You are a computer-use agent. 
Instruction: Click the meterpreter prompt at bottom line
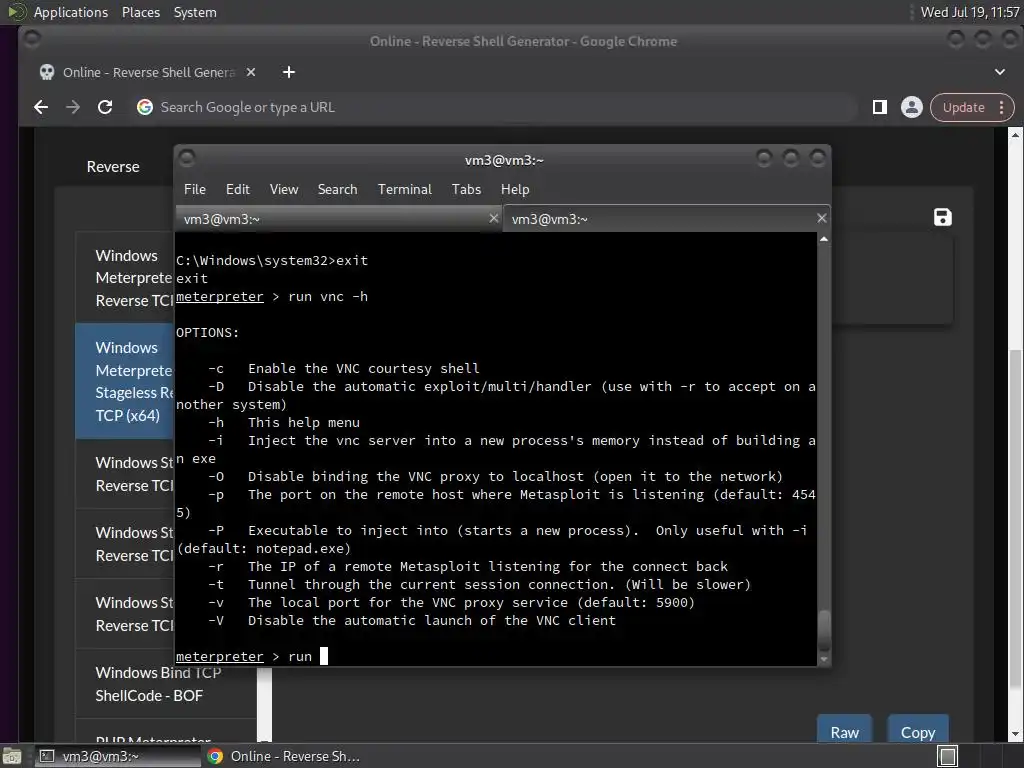coord(219,656)
